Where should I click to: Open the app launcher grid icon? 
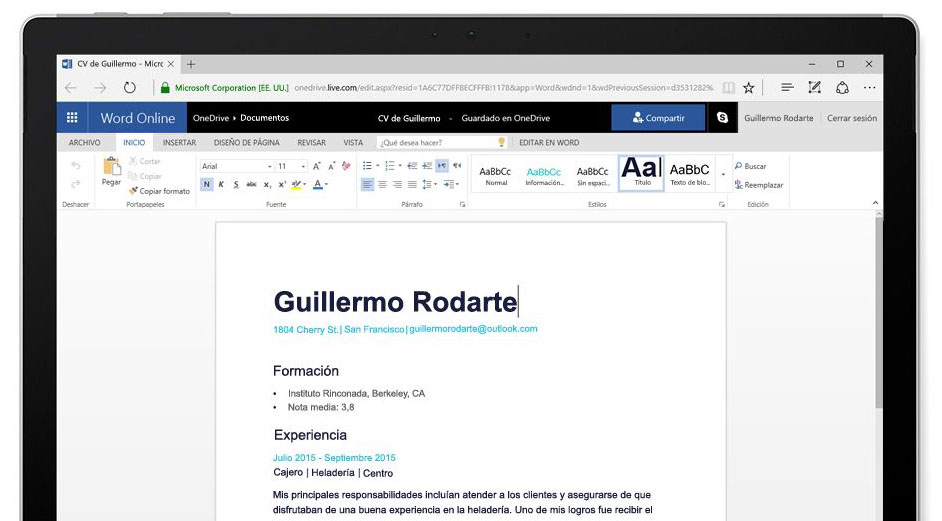pos(72,118)
